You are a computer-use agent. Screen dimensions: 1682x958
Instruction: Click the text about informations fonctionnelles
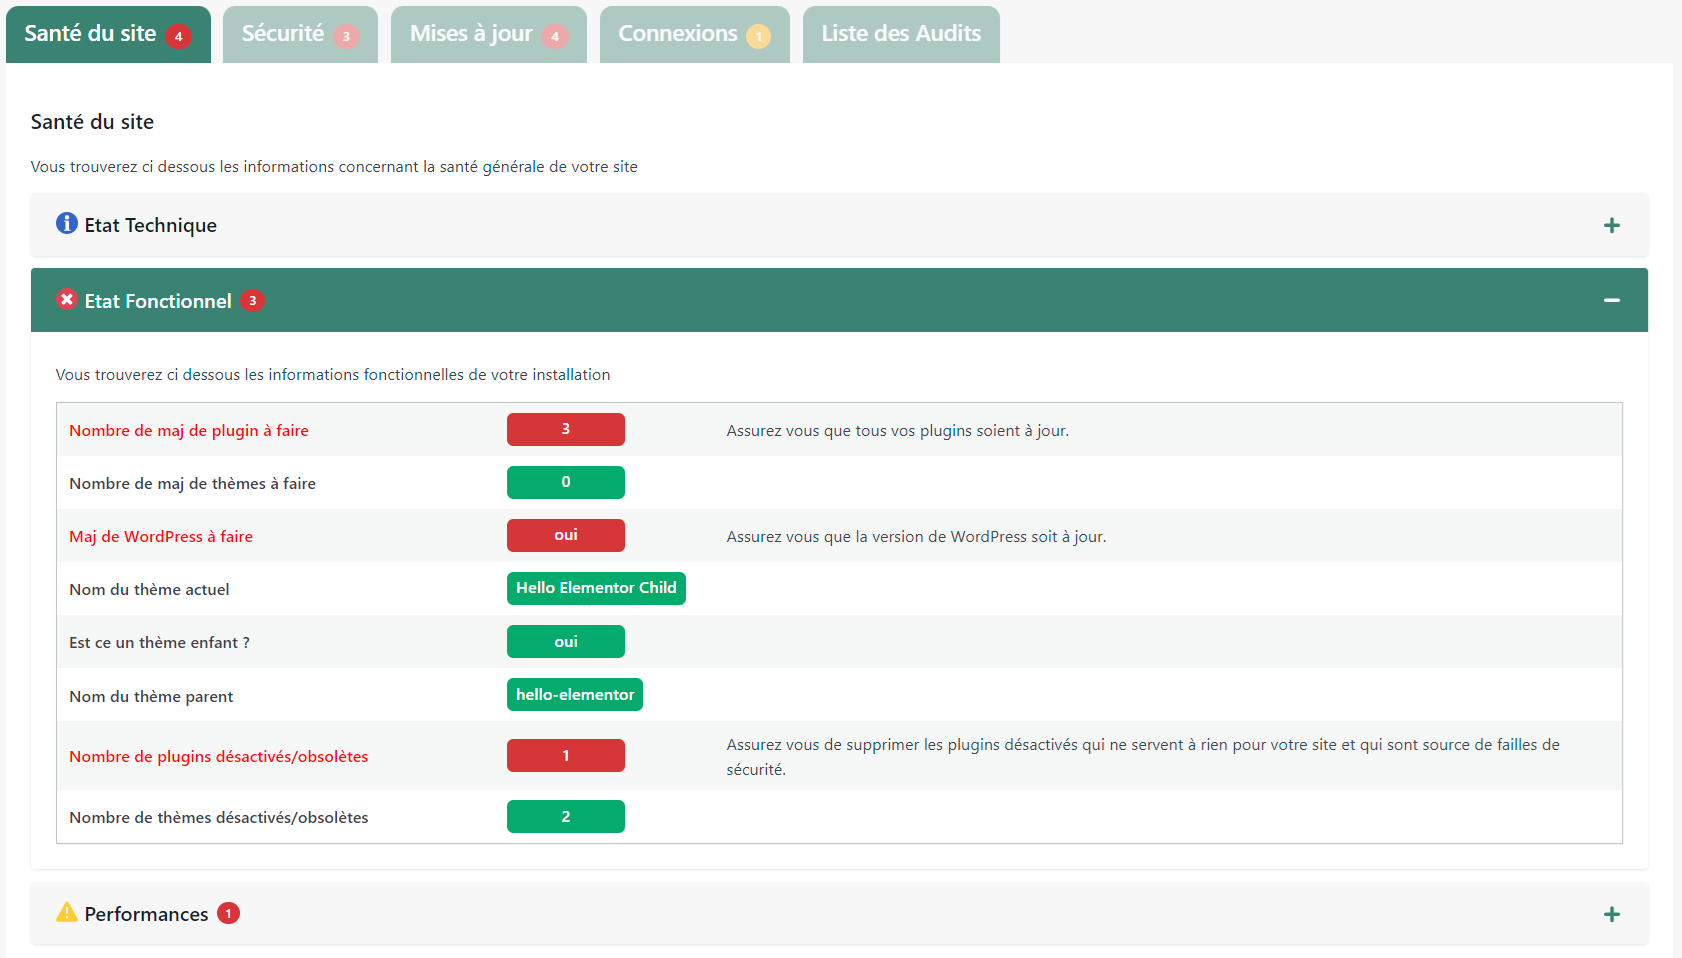point(333,374)
